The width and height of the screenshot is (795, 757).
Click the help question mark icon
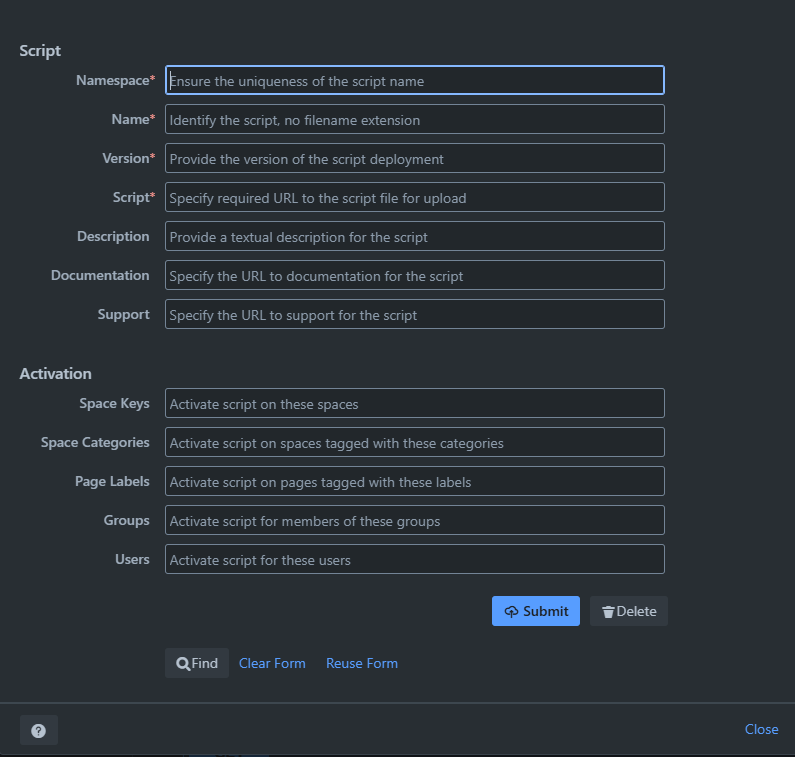pos(38,730)
